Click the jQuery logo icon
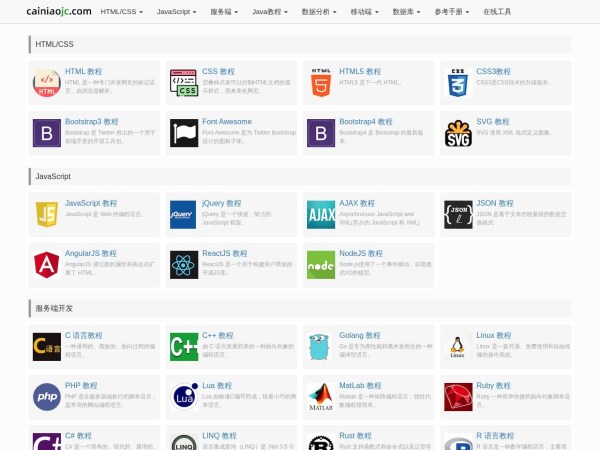Screen dimensions: 600x450 (183, 214)
